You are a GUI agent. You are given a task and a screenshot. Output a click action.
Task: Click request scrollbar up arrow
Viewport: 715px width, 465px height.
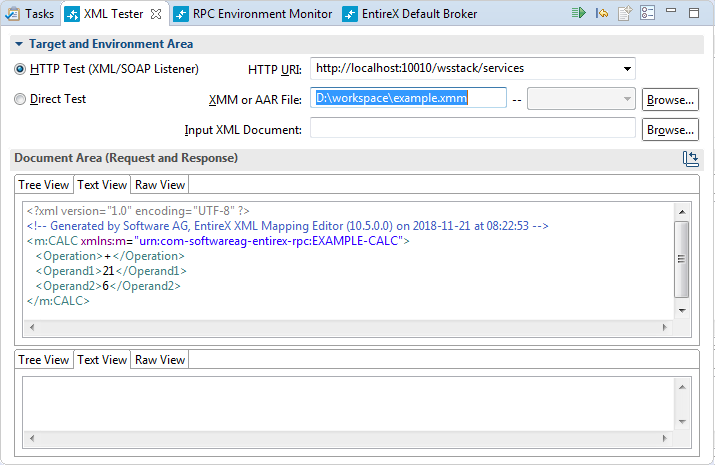click(682, 212)
